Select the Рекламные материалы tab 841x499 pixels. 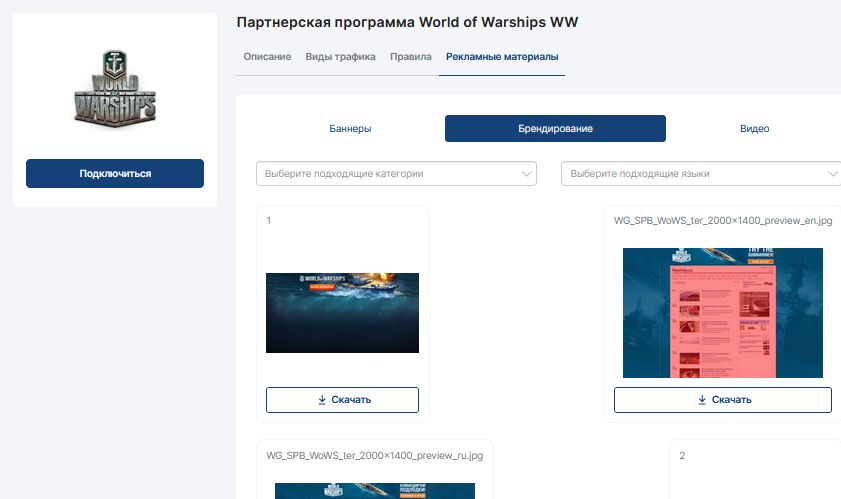pyautogui.click(x=502, y=56)
